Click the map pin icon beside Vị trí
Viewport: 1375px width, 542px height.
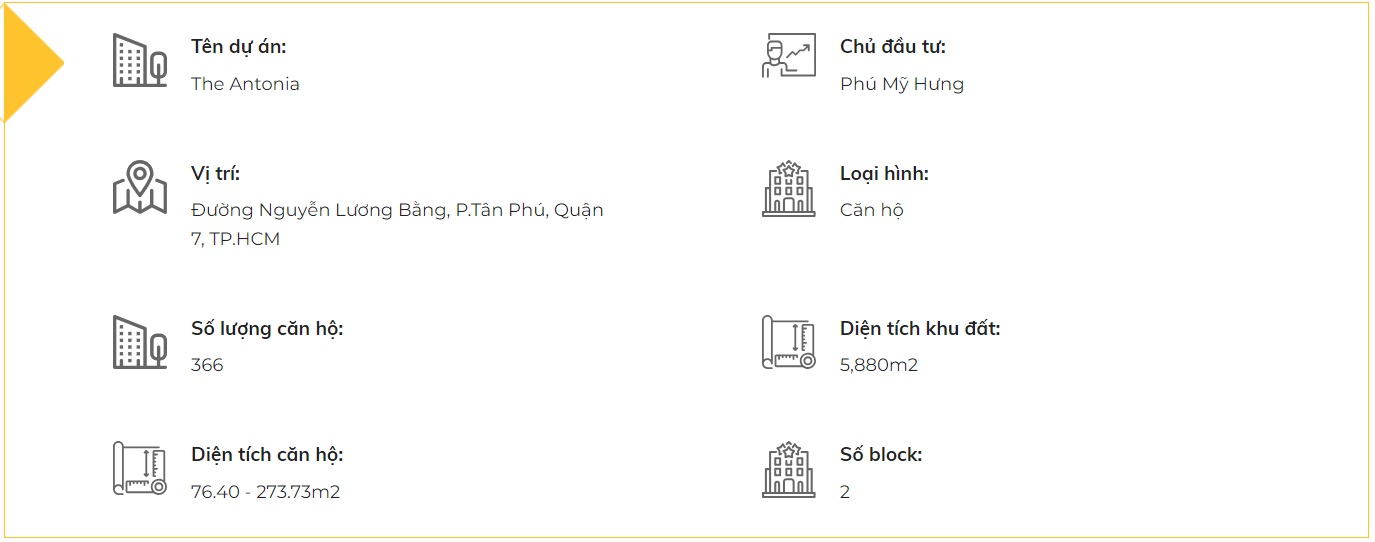(x=139, y=187)
